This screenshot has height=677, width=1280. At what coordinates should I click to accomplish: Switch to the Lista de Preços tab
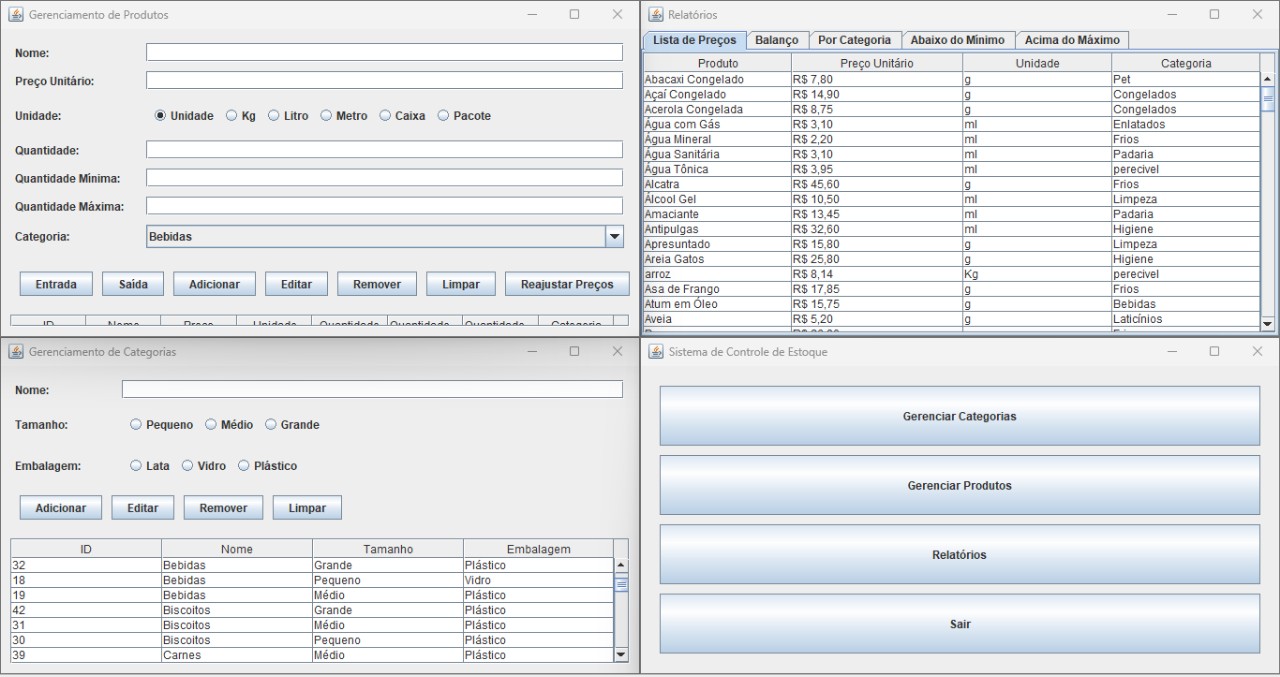[x=694, y=40]
